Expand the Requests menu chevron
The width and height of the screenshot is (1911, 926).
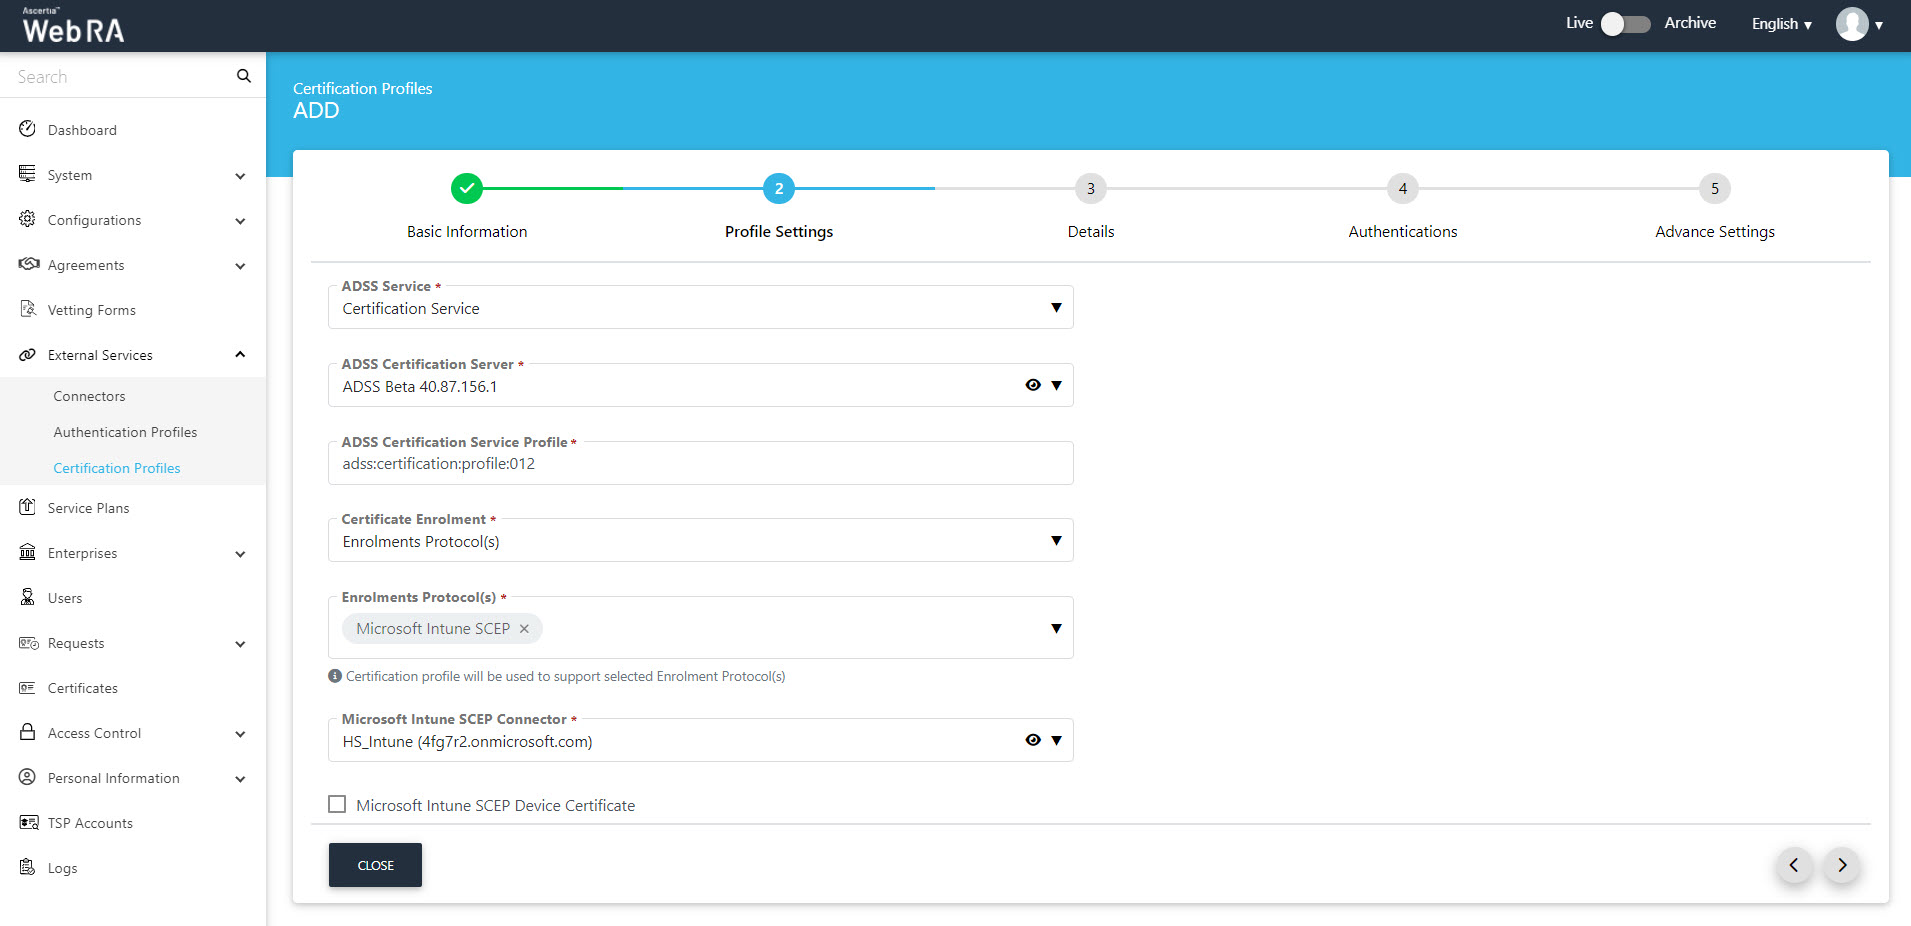240,644
